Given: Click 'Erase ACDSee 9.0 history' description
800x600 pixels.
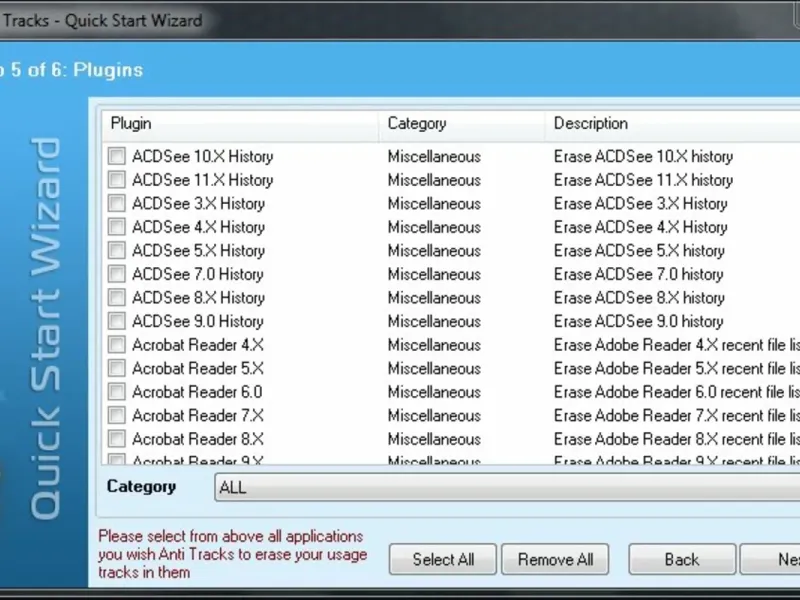Looking at the screenshot, I should (x=639, y=321).
